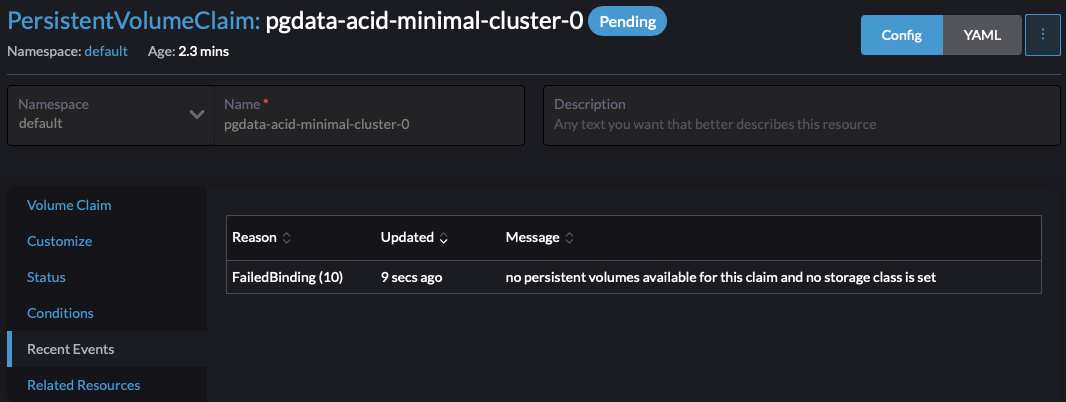The width and height of the screenshot is (1066, 402).
Task: Click the Name input field
Action: (369, 115)
